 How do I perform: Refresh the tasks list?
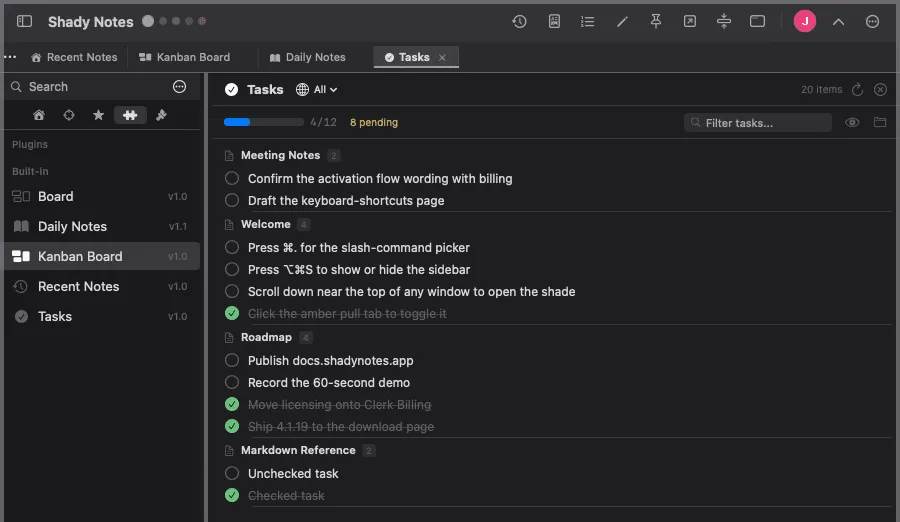858,90
